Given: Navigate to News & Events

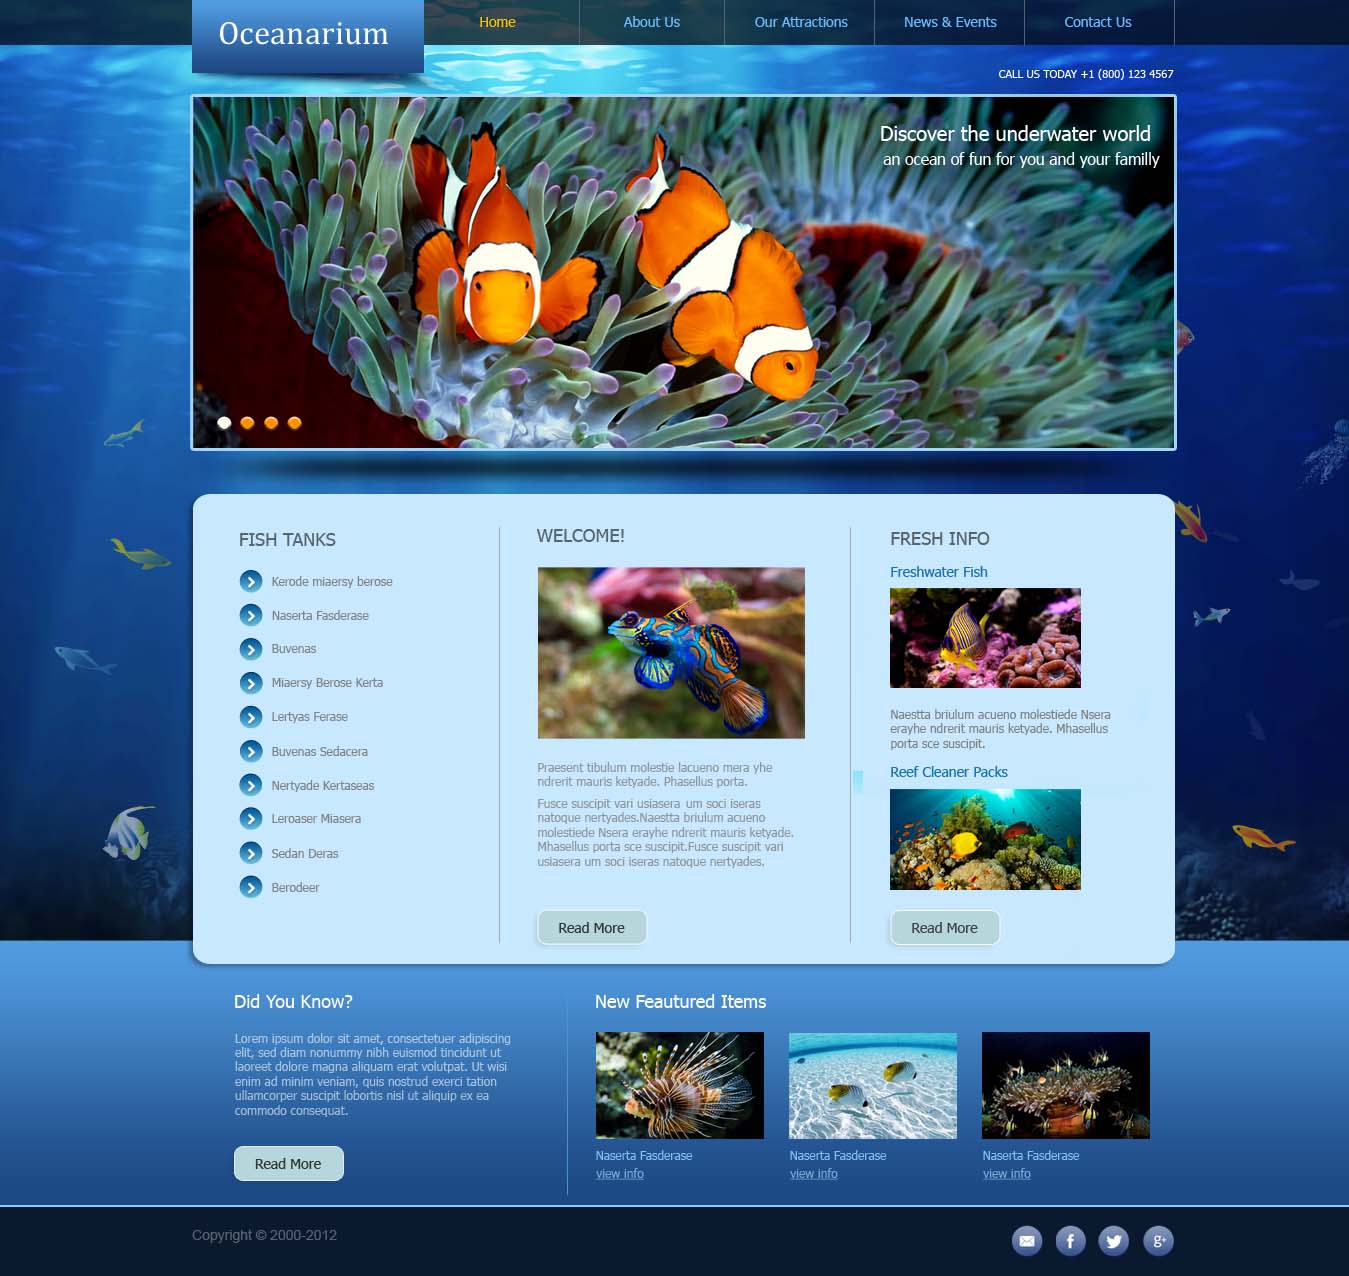Looking at the screenshot, I should [x=950, y=22].
